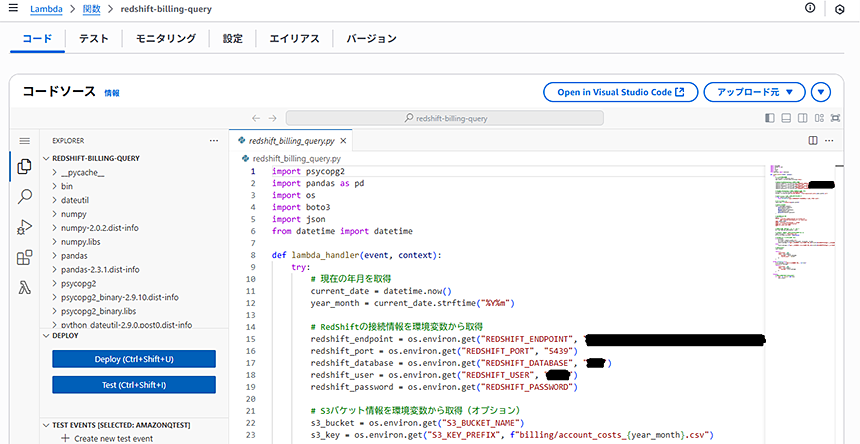Click Test (Ctrl+Shift+I) button
The height and width of the screenshot is (444, 860).
(134, 385)
